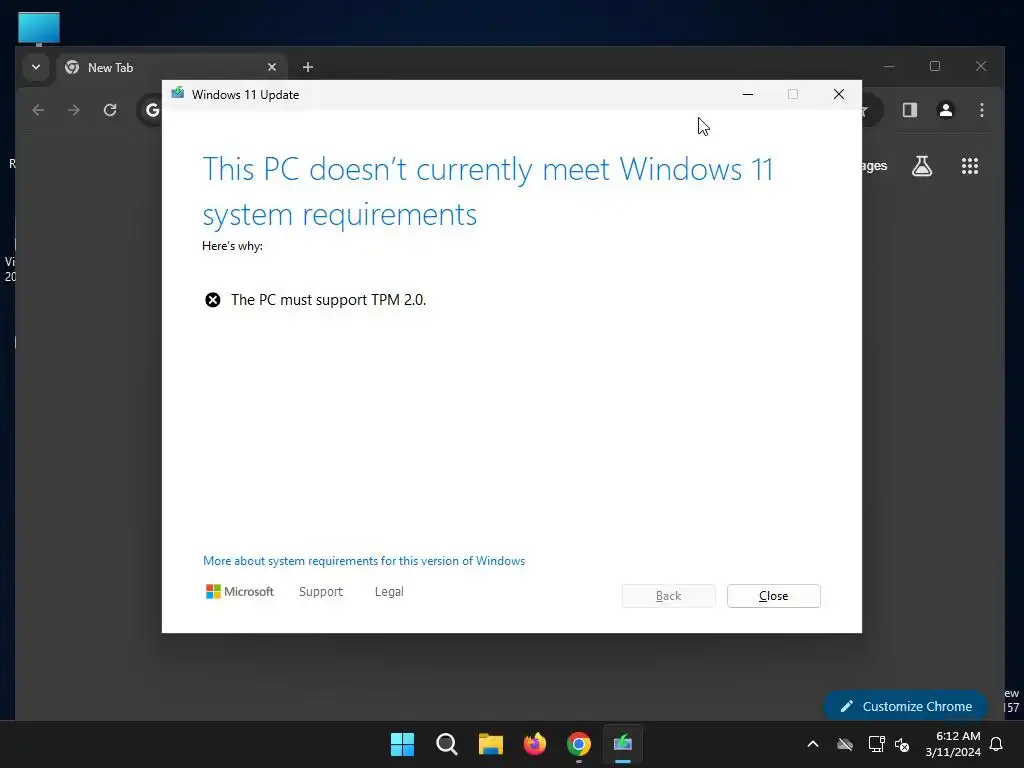This screenshot has height=768, width=1024.
Task: Go forward in Chrome navigation
Action: (74, 110)
